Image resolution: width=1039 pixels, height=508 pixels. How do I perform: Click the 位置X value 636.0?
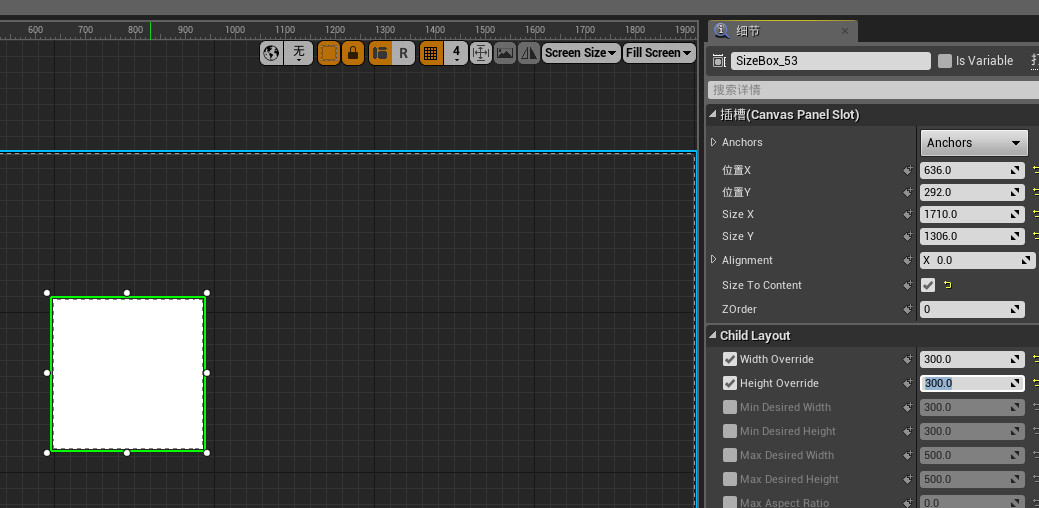point(972,170)
